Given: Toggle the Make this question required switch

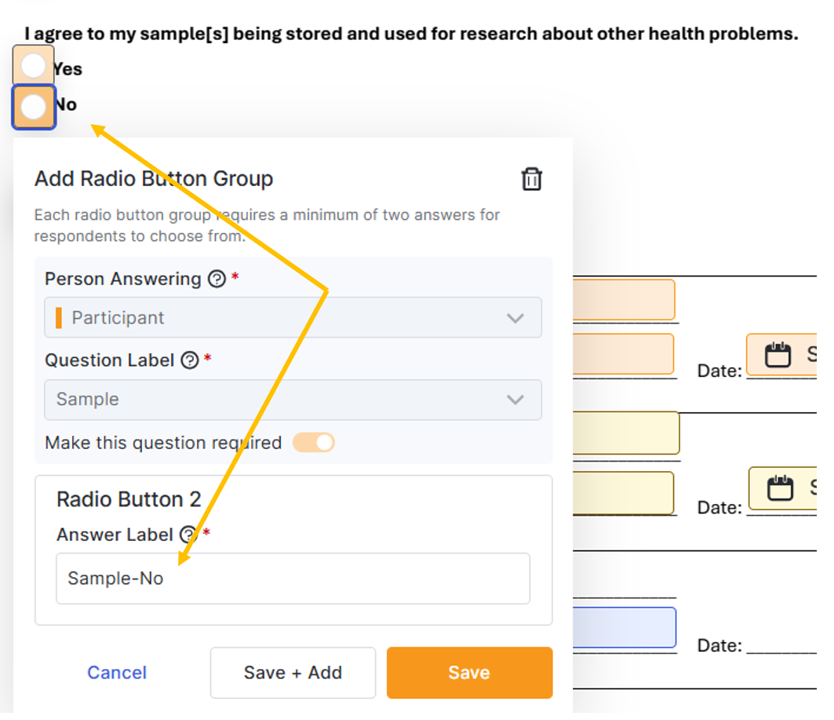Looking at the screenshot, I should (x=314, y=442).
